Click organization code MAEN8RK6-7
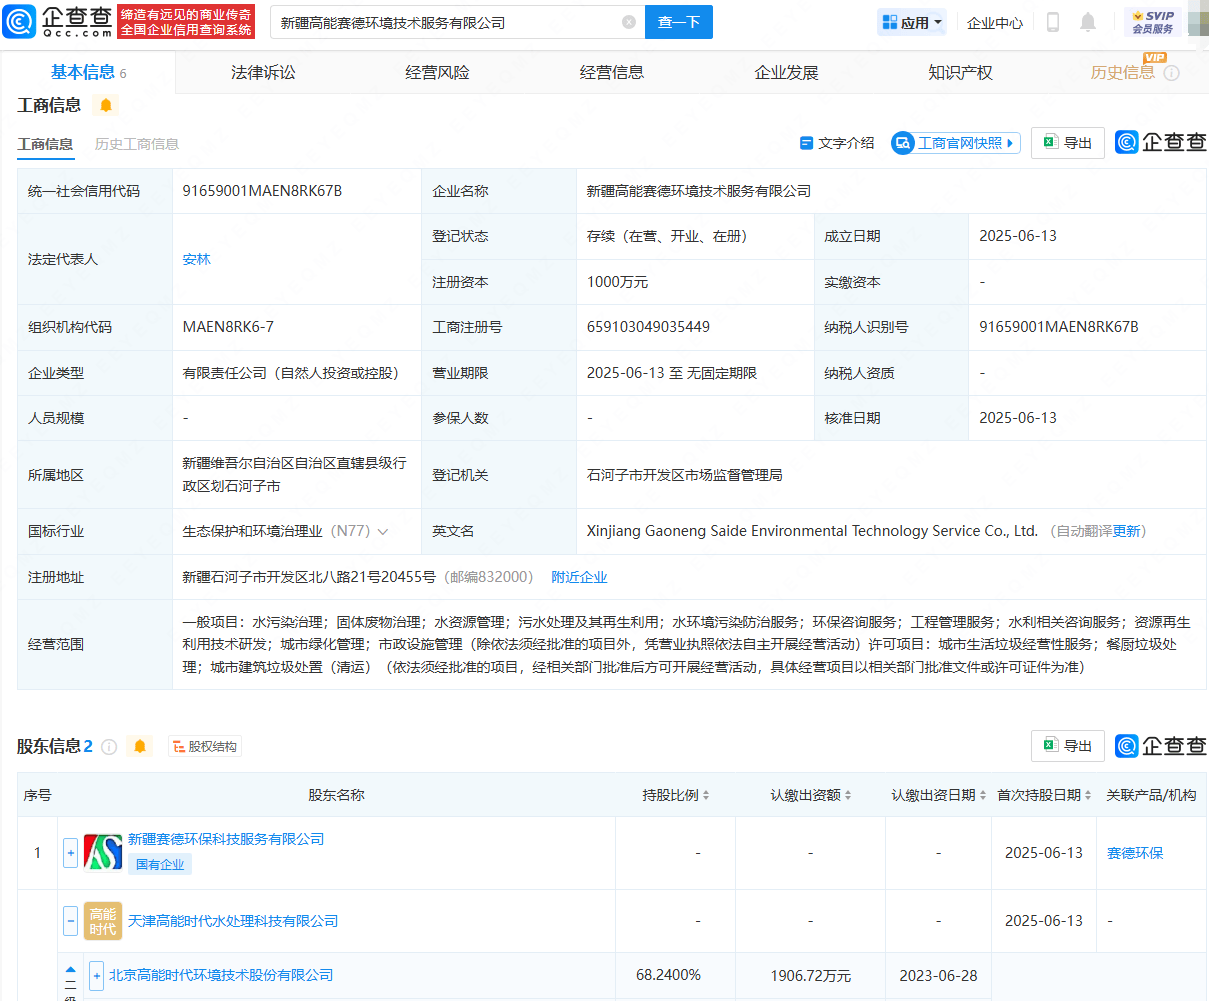Image resolution: width=1209 pixels, height=1001 pixels. tap(228, 327)
